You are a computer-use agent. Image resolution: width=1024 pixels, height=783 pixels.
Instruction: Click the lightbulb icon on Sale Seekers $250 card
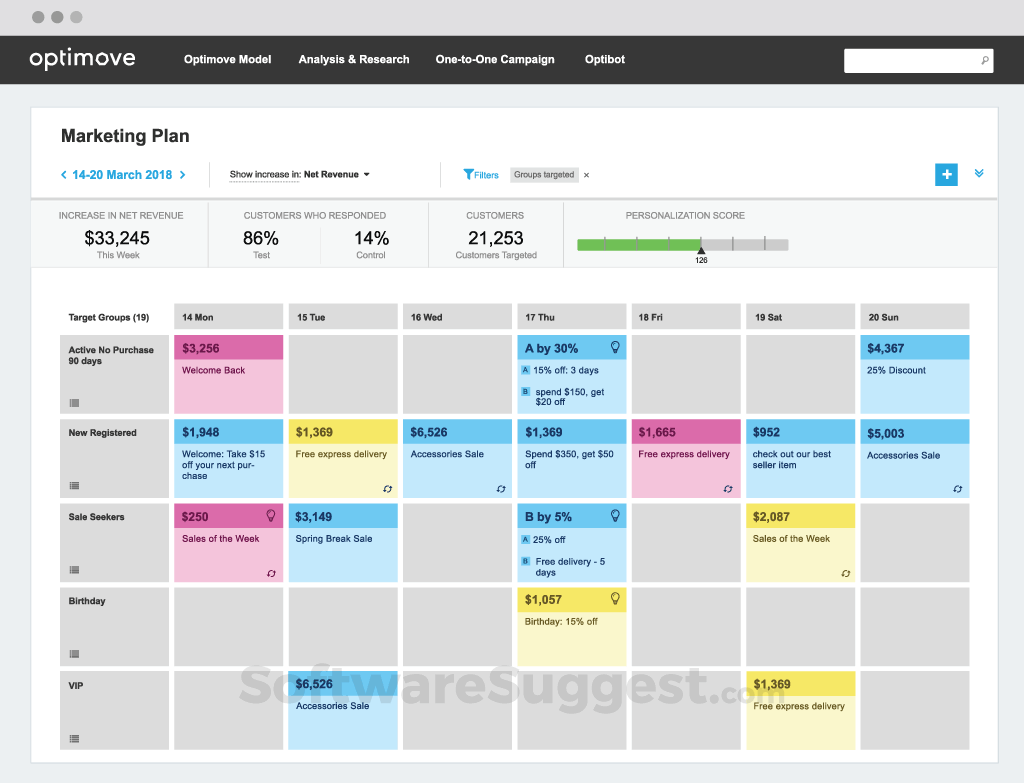(x=271, y=515)
